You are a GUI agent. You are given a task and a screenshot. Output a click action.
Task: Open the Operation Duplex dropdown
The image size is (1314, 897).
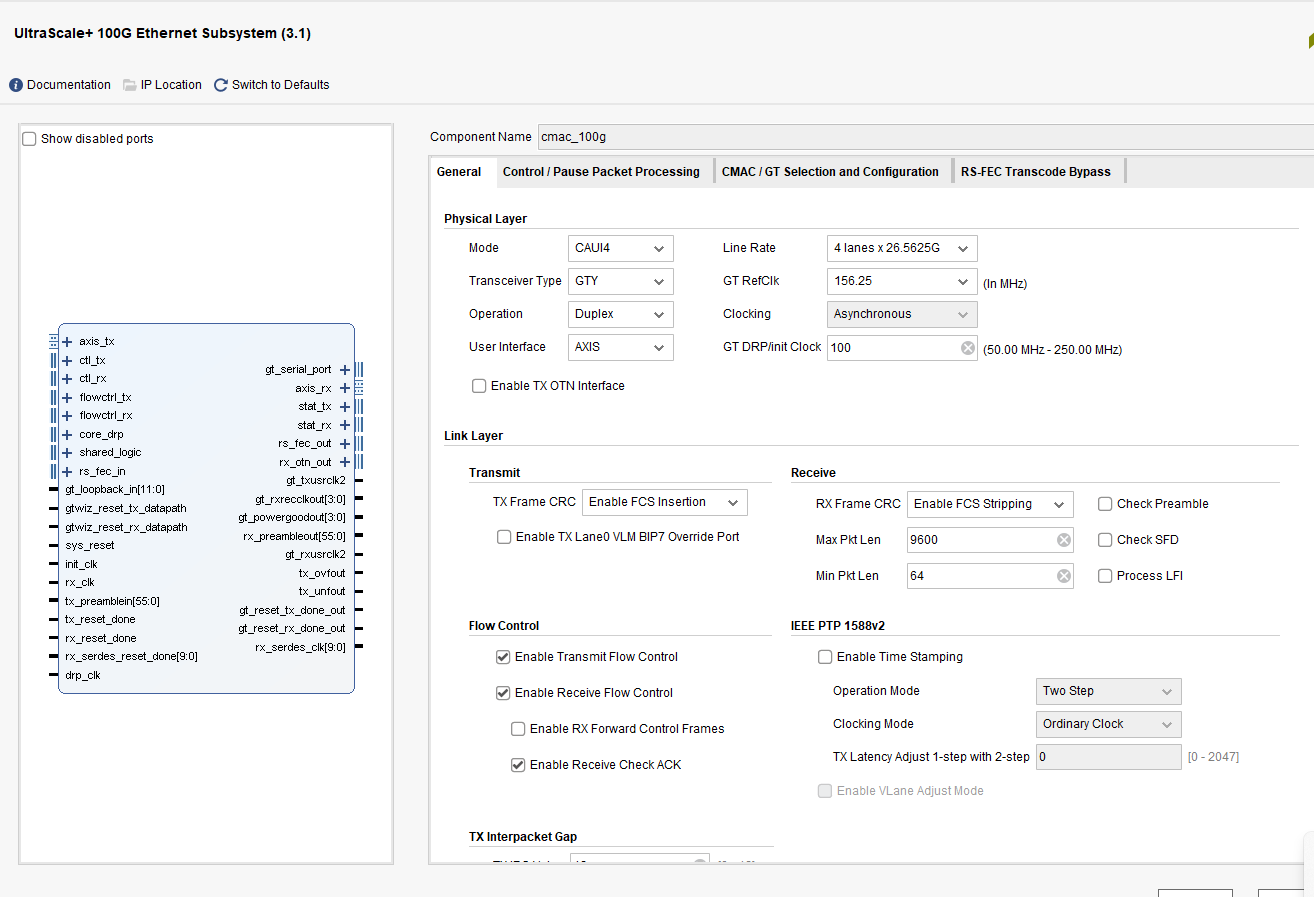point(621,314)
